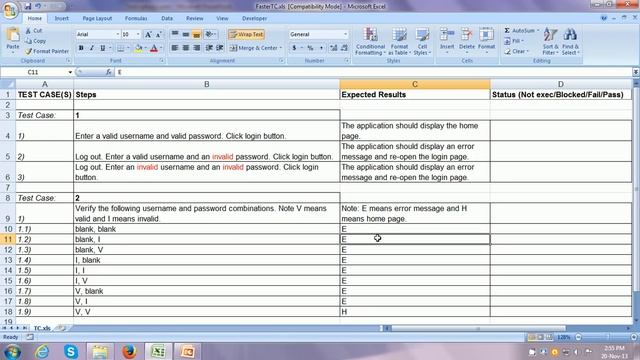Apply Comma Style
Viewport: 640px width, 360px height.
[x=321, y=48]
